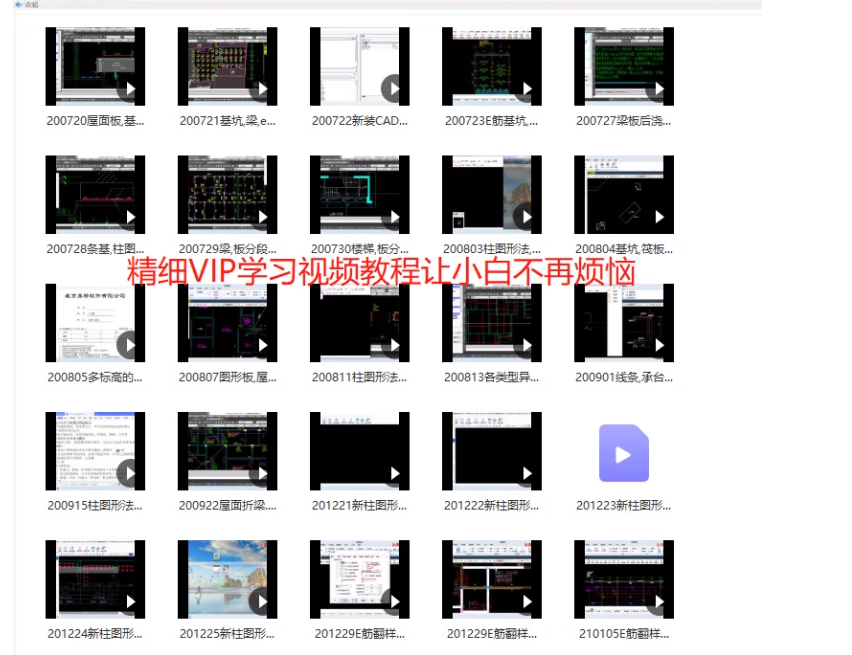
Task: Click play icon on 200805多标高的 video
Action: (128, 344)
